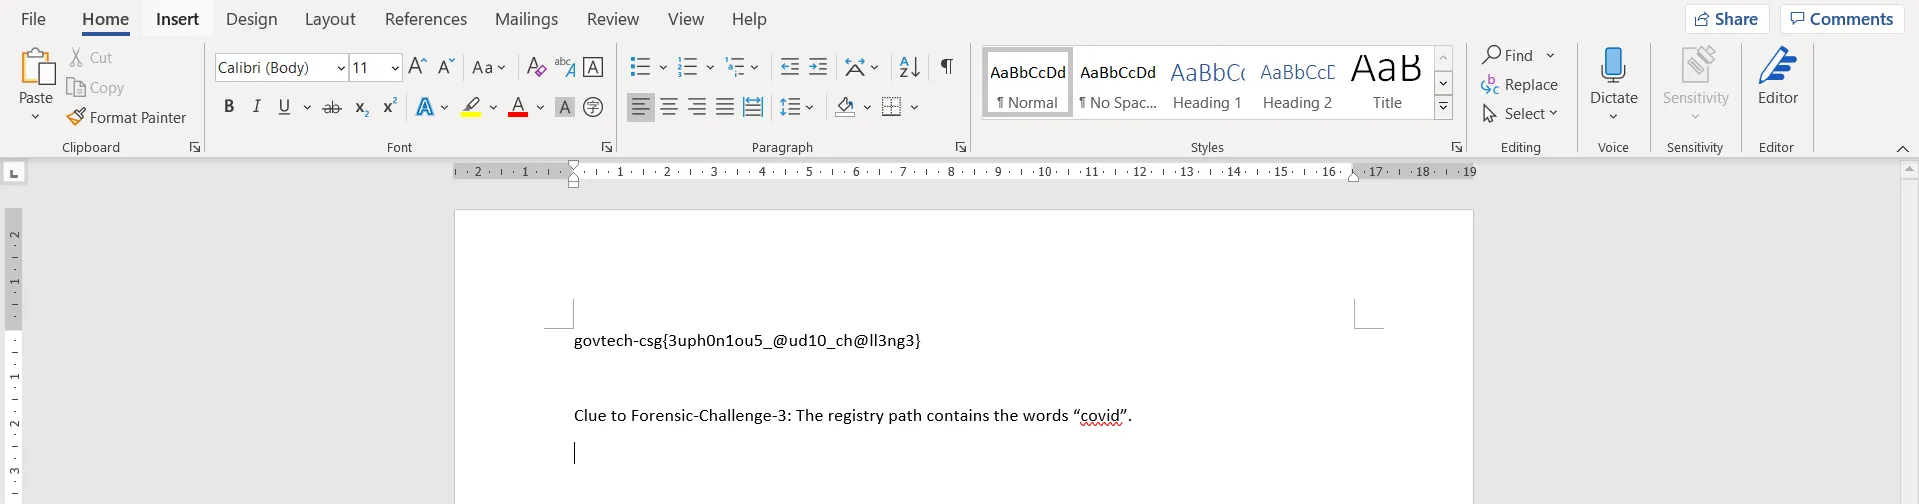Toggle Italic formatting
Screen dimensions: 1919x504
coord(257,107)
